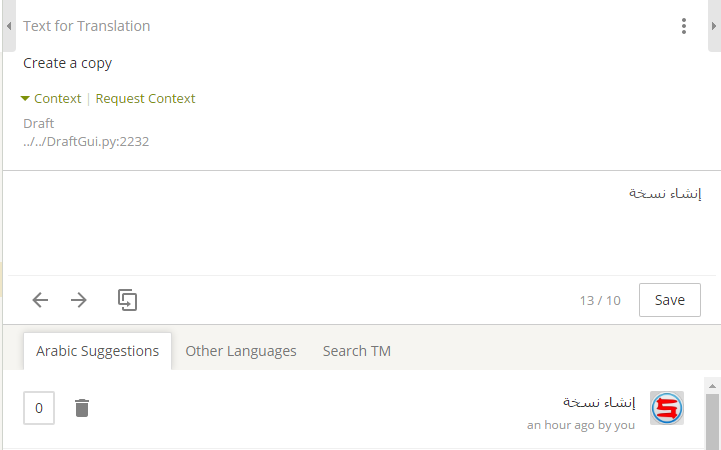Viewport: 721px width, 450px height.
Task: Collapse the right panel arrow
Action: pyautogui.click(x=713, y=26)
